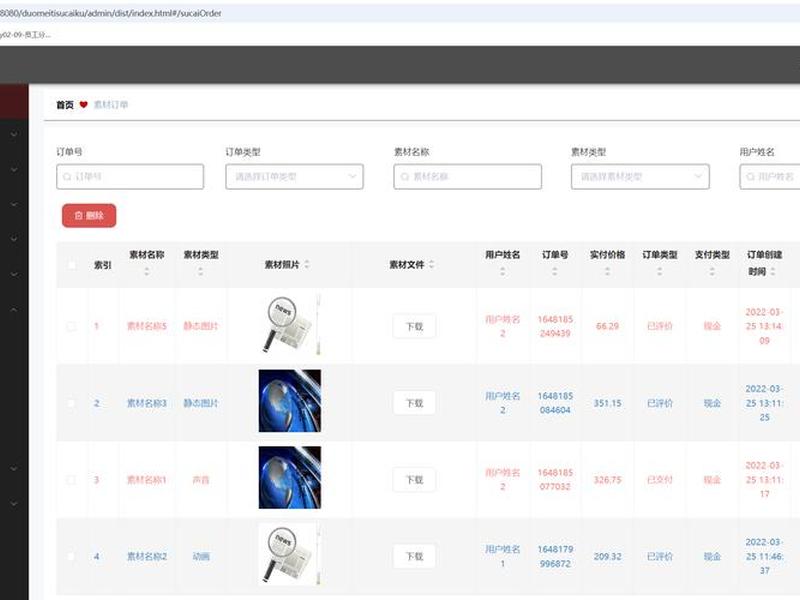Download file for 素材名称5 row
The width and height of the screenshot is (800, 600).
click(414, 327)
